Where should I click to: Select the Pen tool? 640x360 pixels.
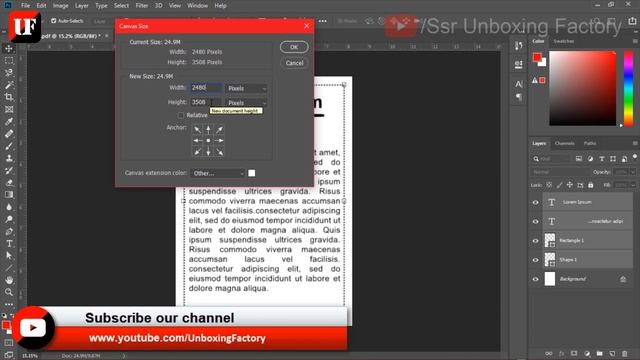pyautogui.click(x=9, y=231)
